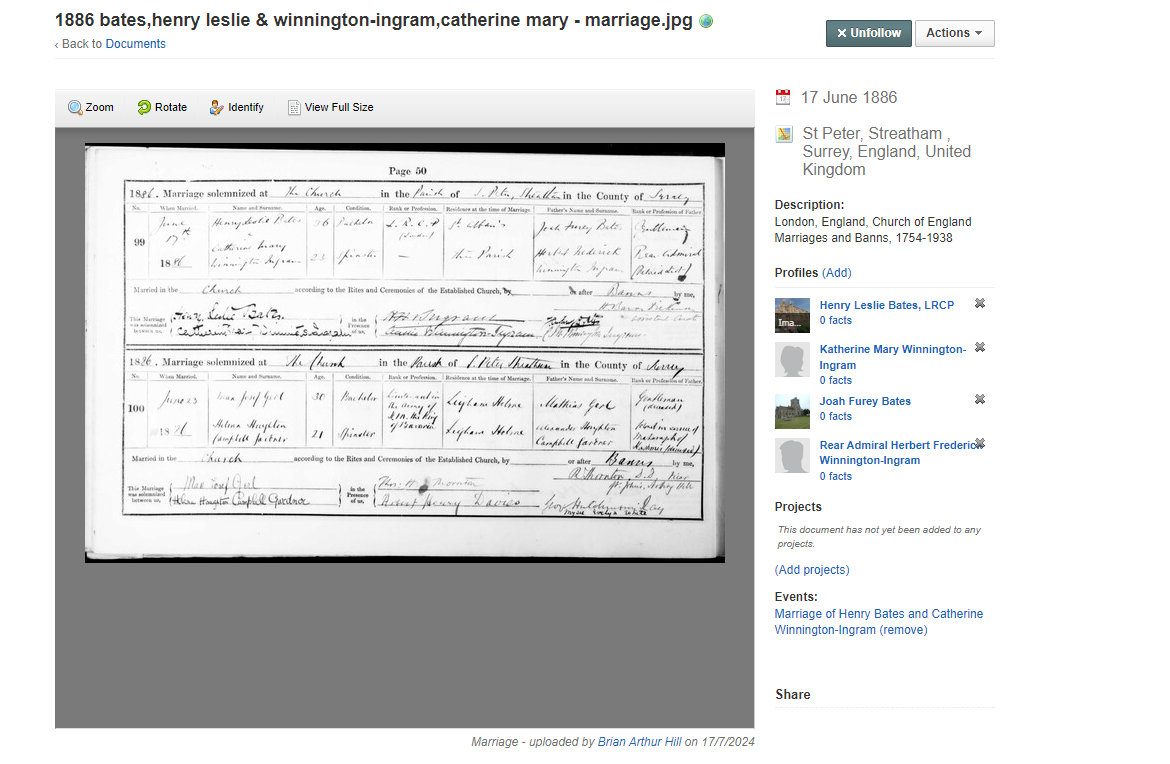Image resolution: width=1170 pixels, height=764 pixels.
Task: Click the Rotate image icon
Action: tap(144, 108)
